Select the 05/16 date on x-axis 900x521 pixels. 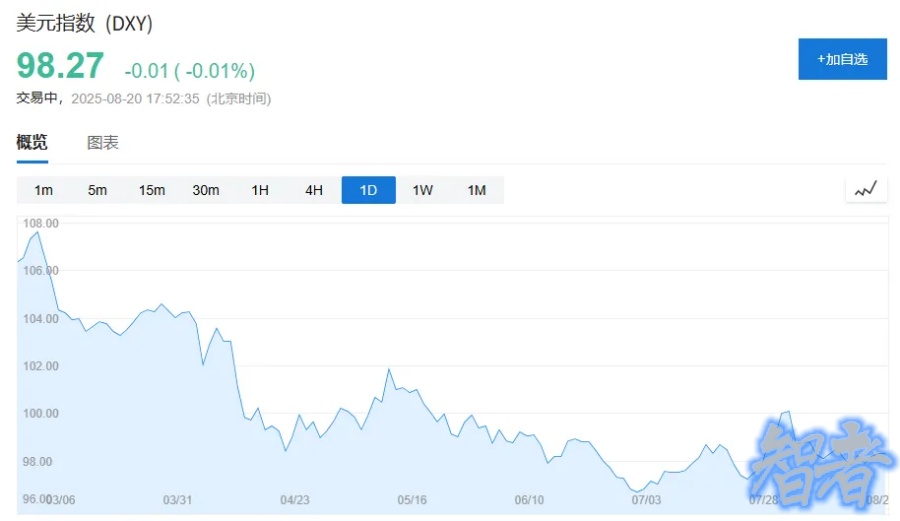pos(412,499)
